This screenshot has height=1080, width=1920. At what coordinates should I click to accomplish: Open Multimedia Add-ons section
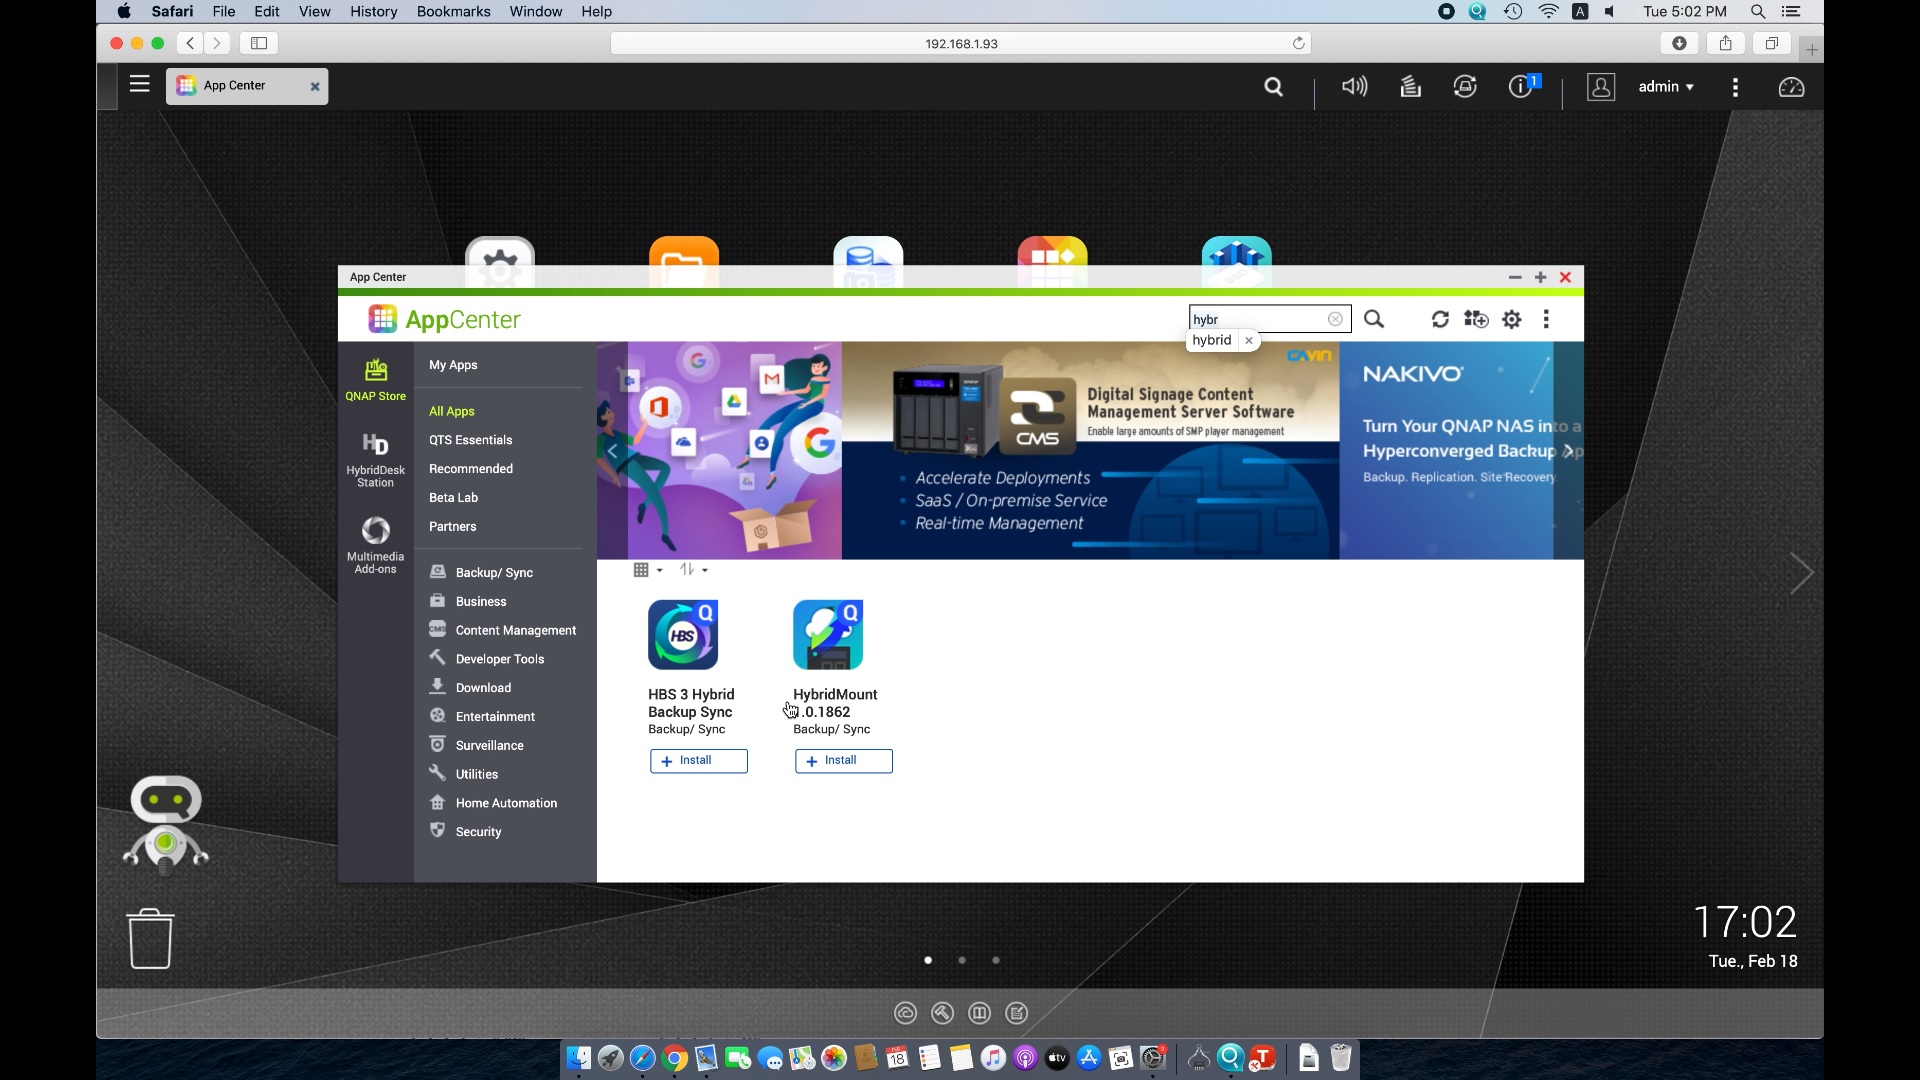point(375,545)
